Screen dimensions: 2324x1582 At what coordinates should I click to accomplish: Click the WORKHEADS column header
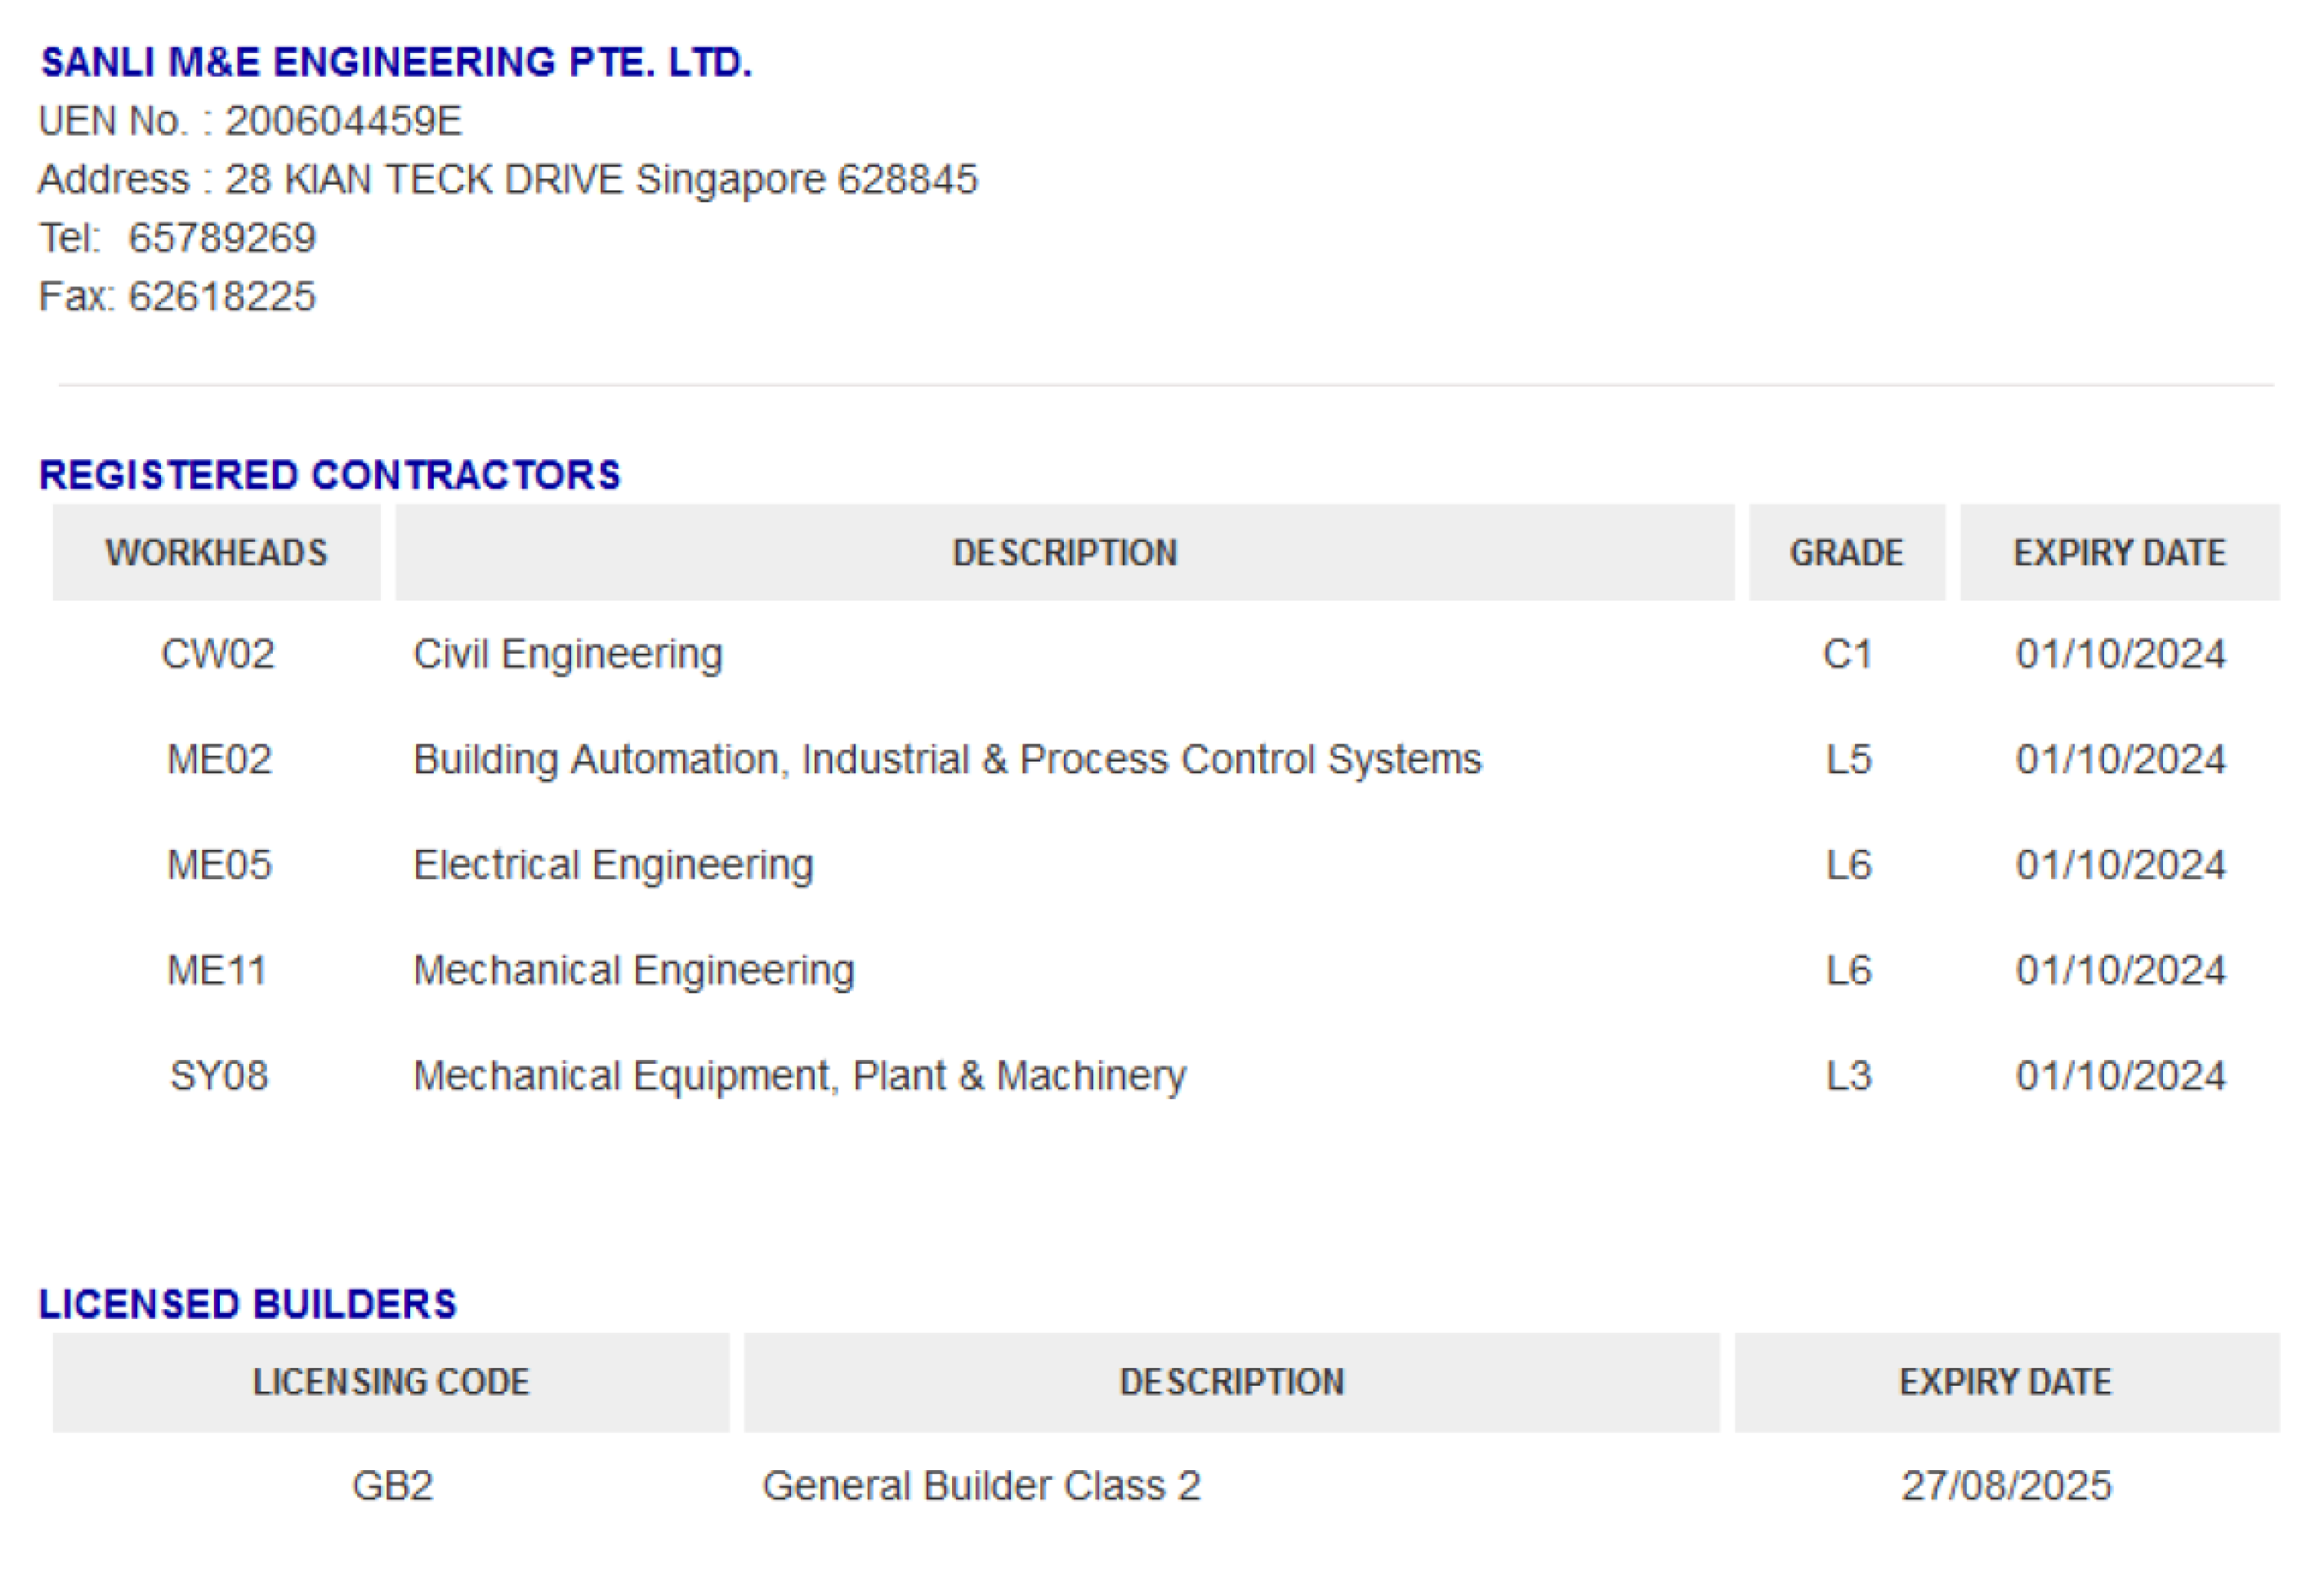216,553
